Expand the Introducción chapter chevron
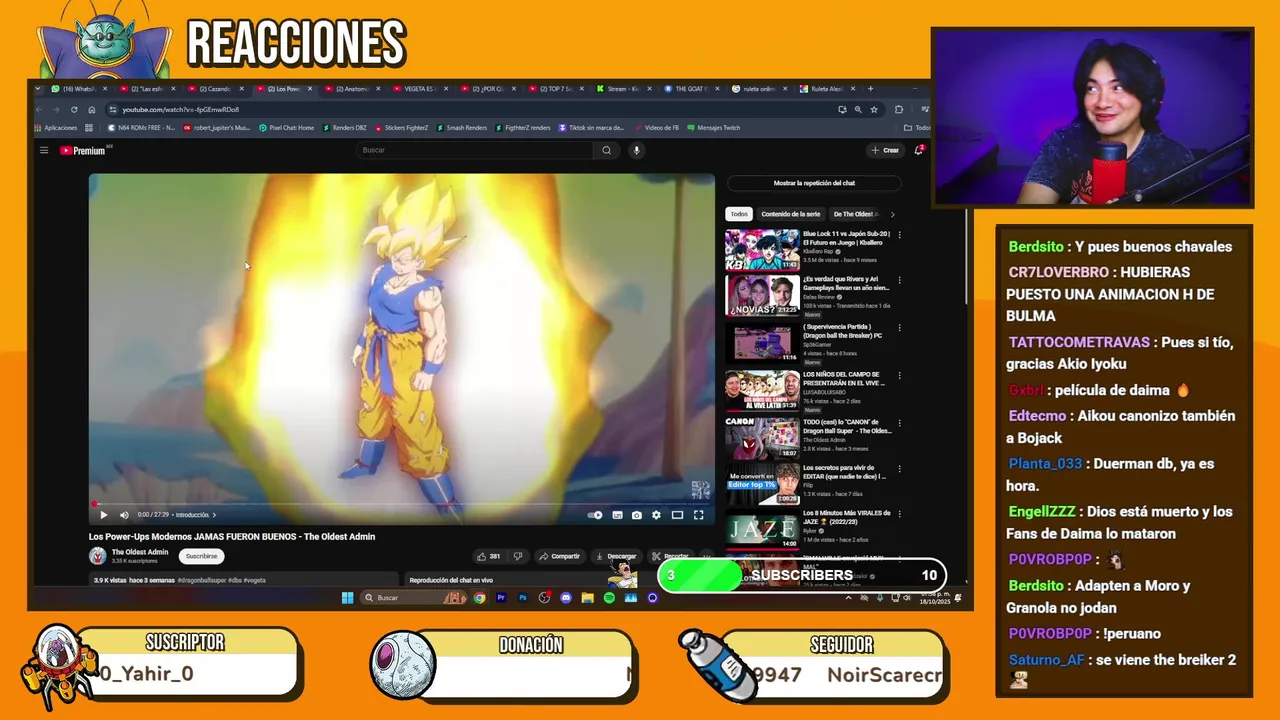 click(x=214, y=515)
